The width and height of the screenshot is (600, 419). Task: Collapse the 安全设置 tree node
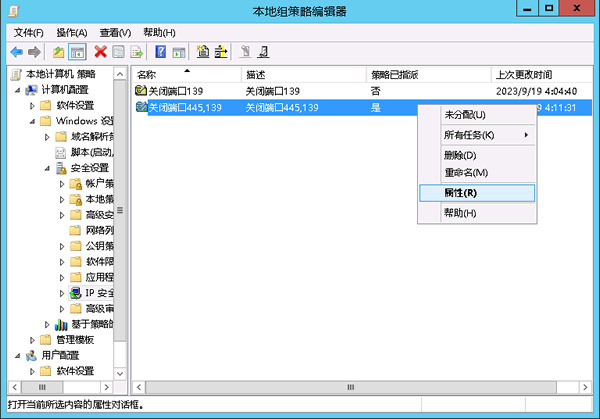[47, 168]
